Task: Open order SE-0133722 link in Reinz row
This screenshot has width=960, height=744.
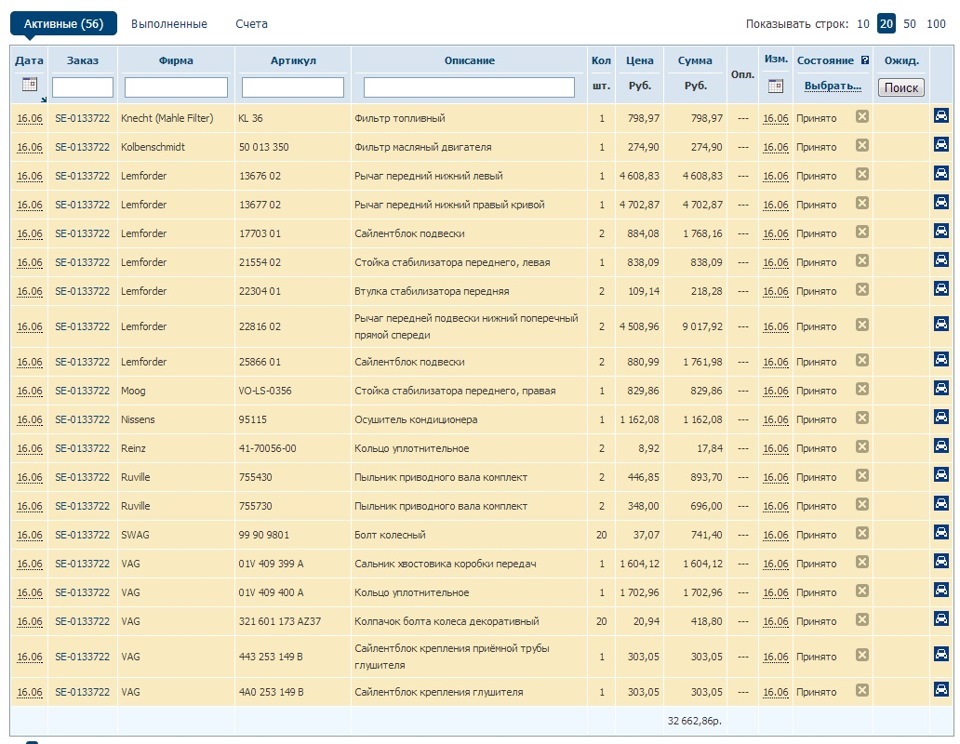Action: [x=82, y=449]
